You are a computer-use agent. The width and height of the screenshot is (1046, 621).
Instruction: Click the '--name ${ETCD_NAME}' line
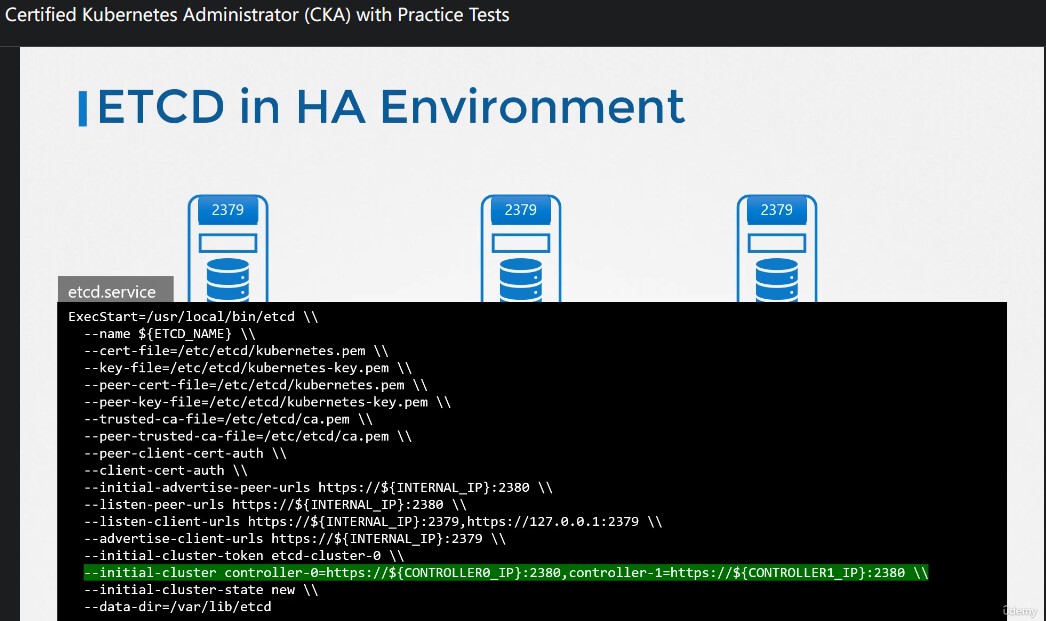coord(169,334)
